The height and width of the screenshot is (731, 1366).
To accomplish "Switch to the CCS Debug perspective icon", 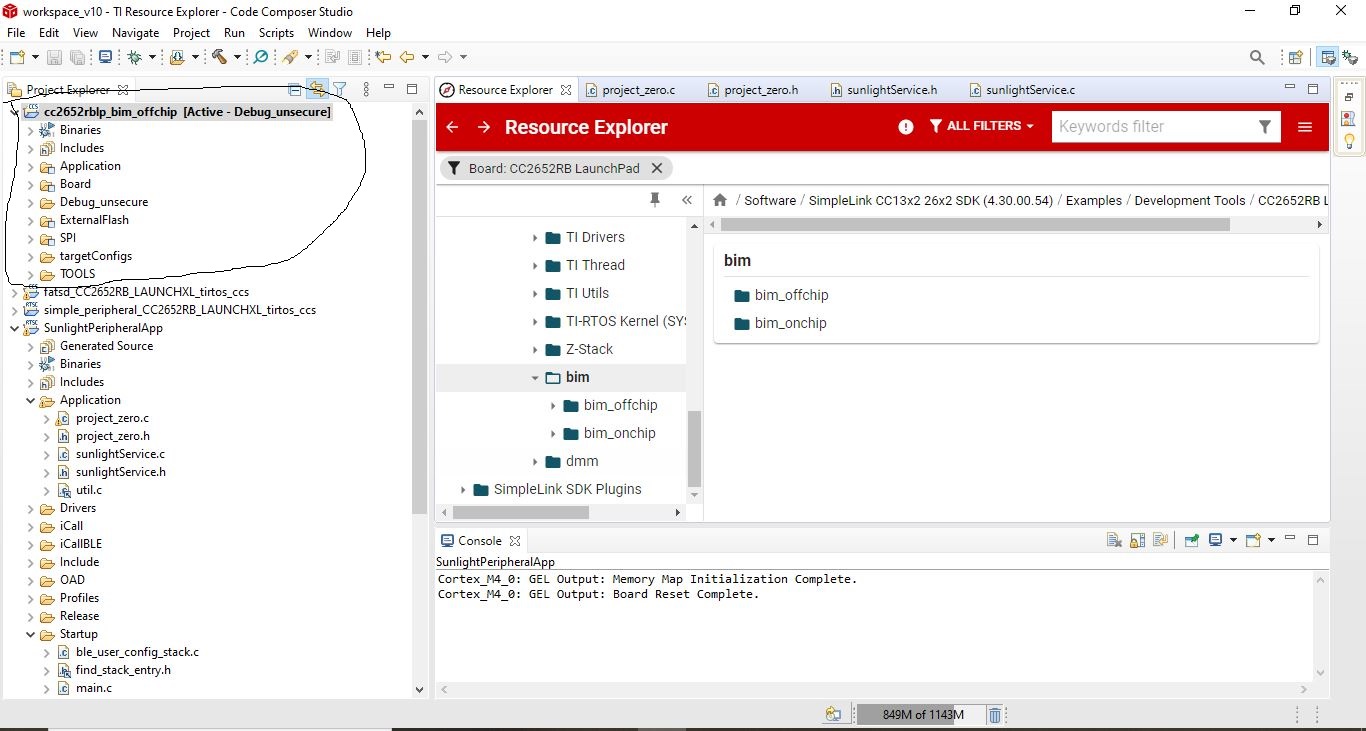I will (1350, 57).
